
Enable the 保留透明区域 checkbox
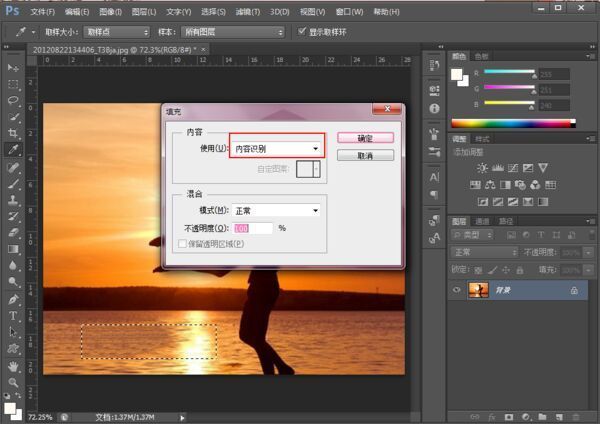click(183, 244)
